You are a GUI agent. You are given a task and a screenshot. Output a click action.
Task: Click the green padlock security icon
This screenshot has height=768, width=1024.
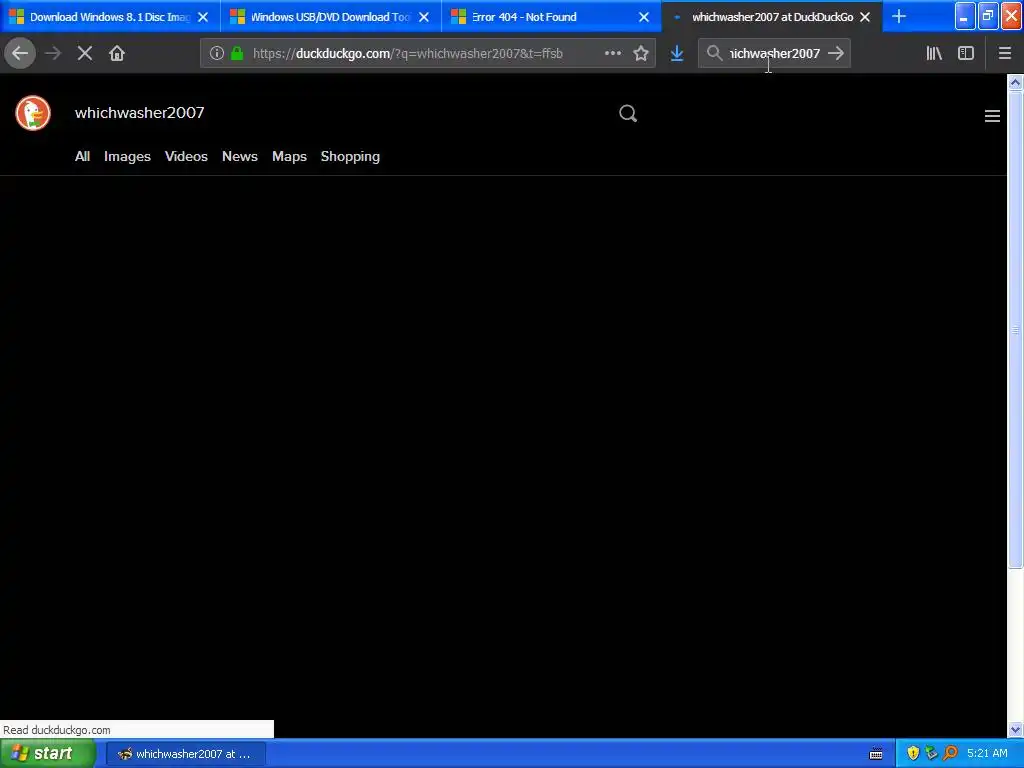[x=237, y=54]
